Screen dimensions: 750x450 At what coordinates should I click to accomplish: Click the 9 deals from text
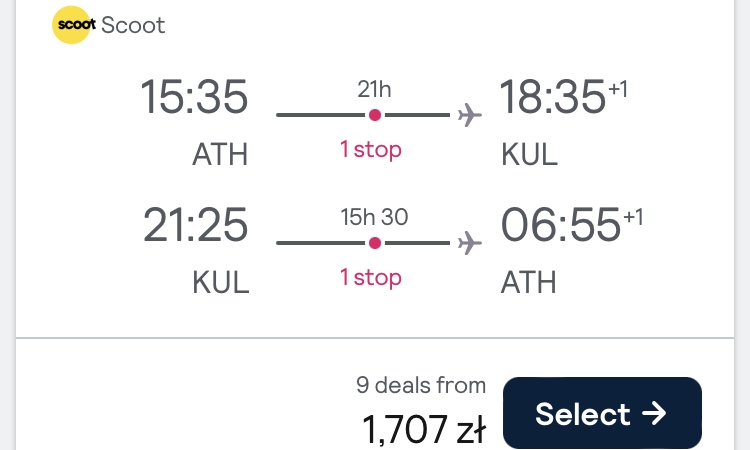421,385
